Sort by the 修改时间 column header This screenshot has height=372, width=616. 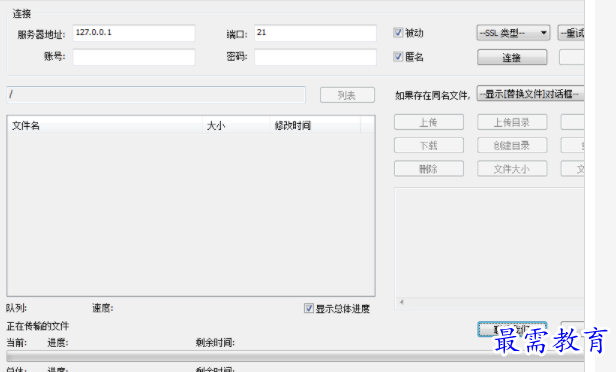(315, 126)
